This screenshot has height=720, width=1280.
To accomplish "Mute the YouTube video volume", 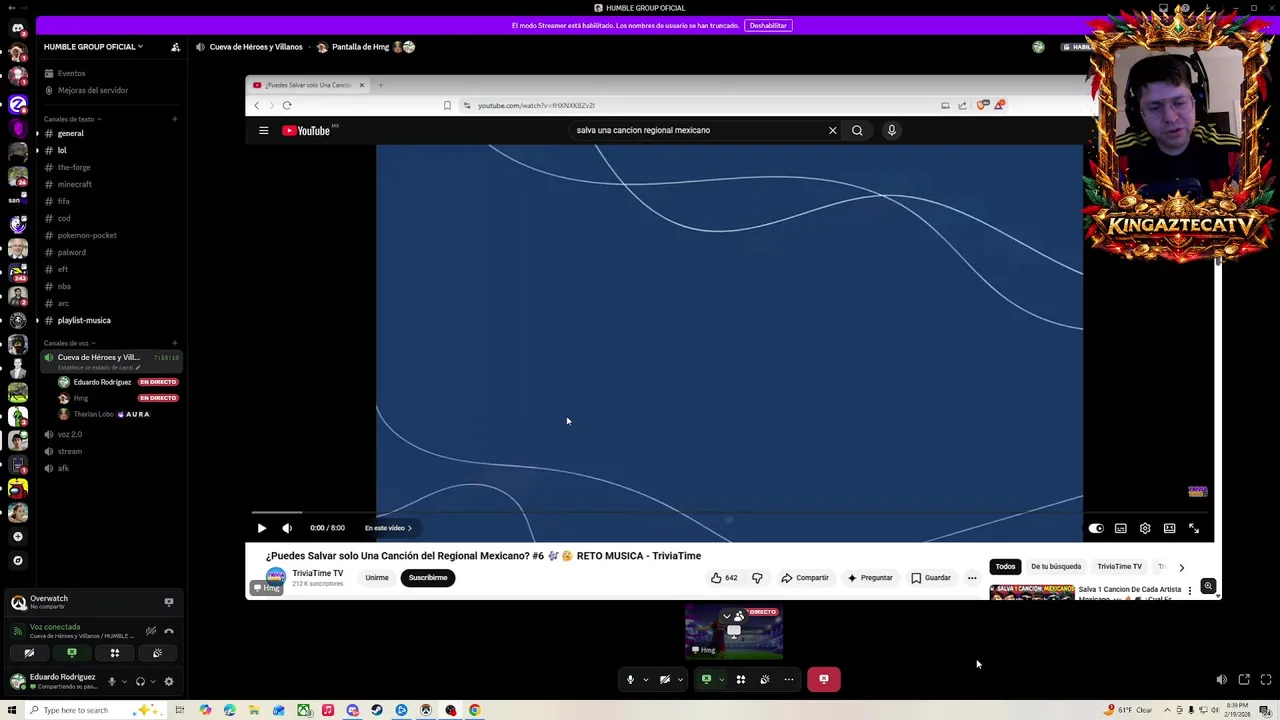I will tap(287, 528).
